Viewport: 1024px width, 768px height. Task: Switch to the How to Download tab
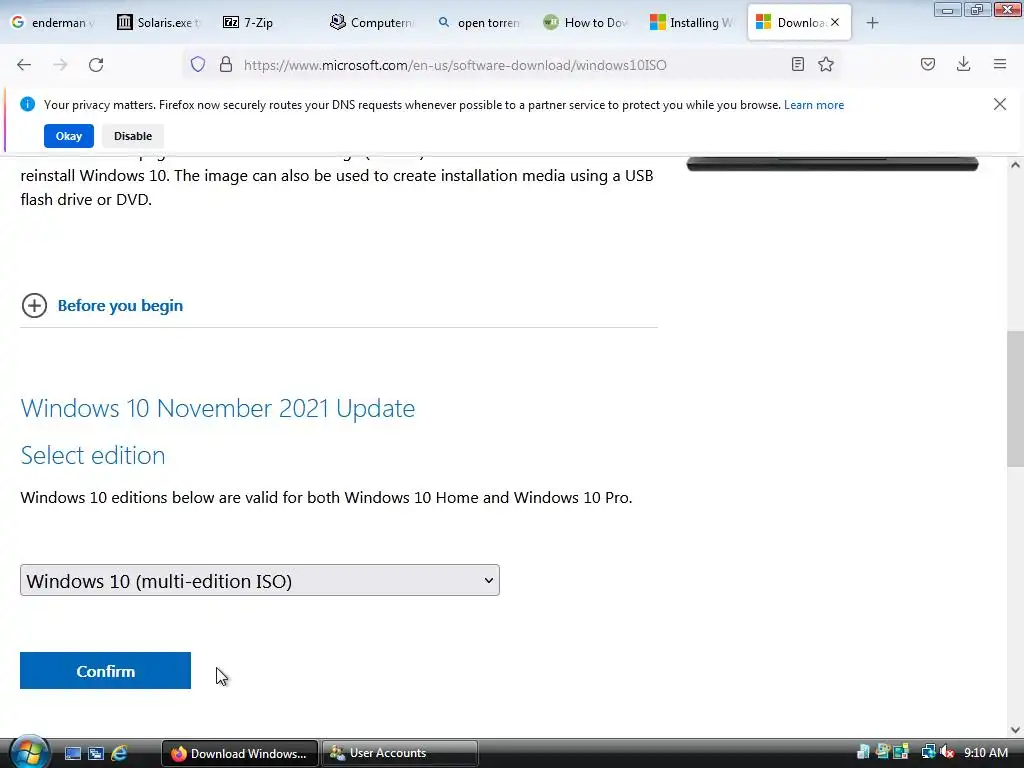pos(586,22)
